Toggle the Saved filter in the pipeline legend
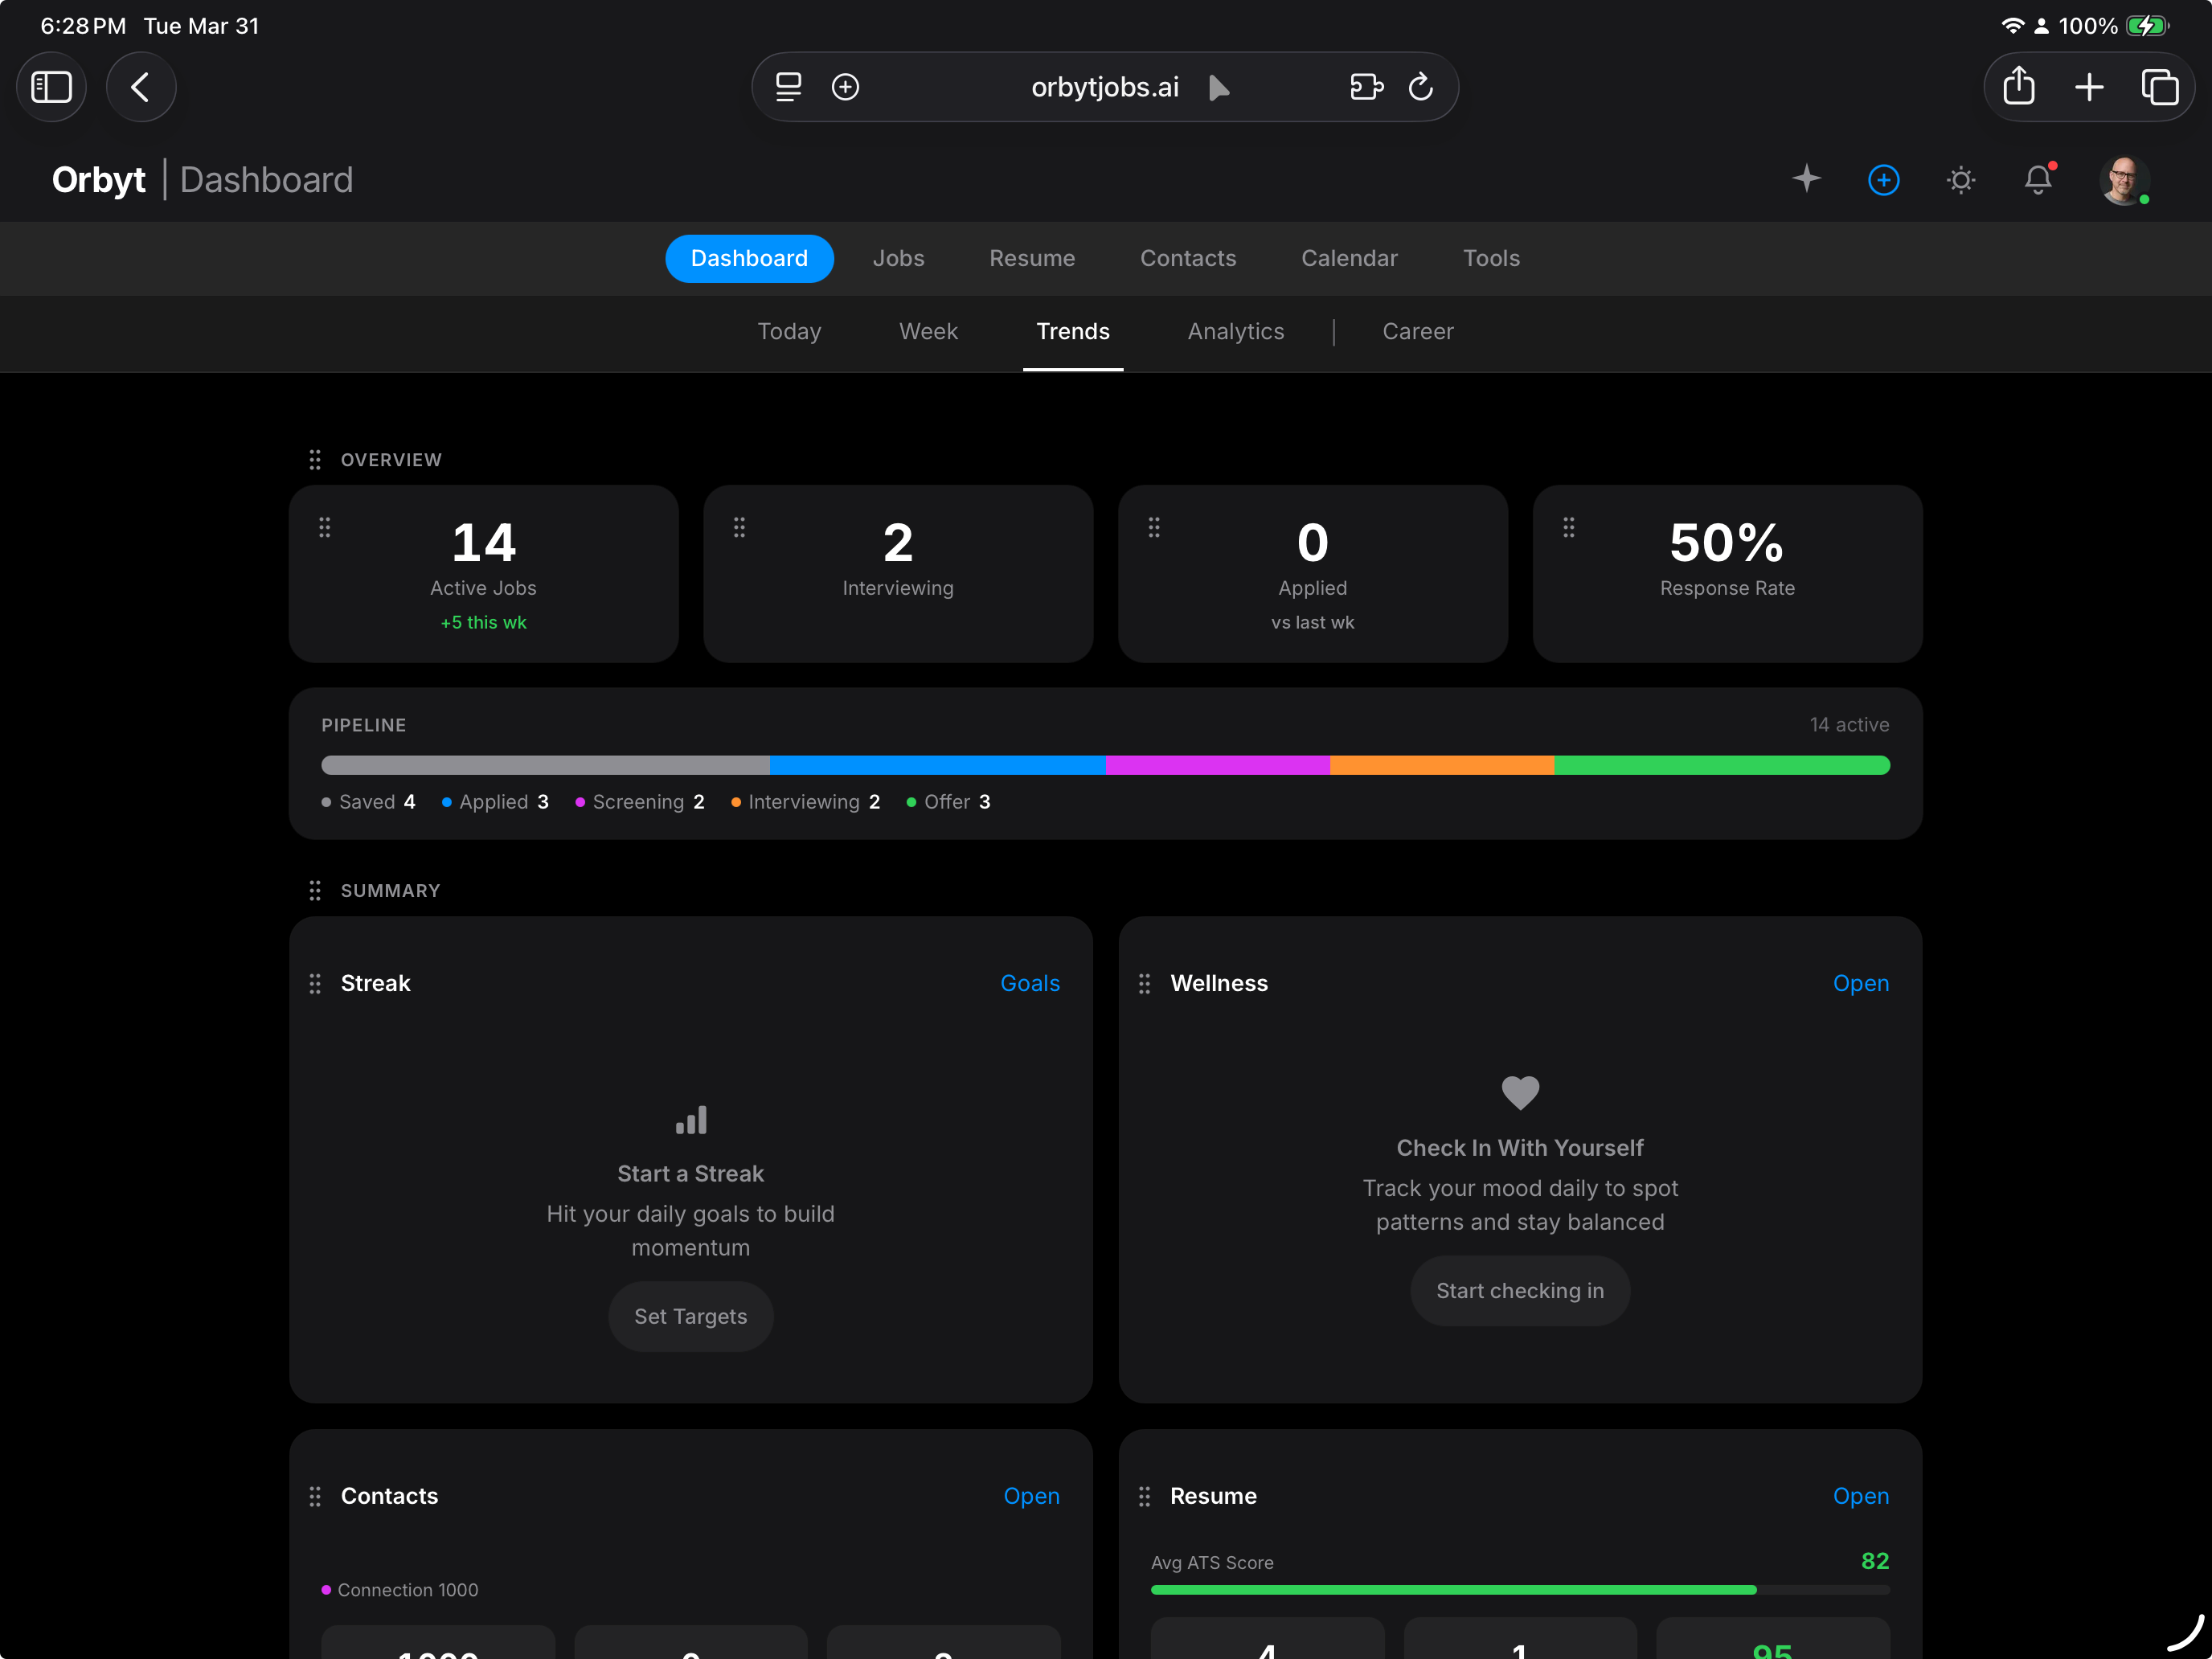The width and height of the screenshot is (2212, 1659). click(x=368, y=801)
